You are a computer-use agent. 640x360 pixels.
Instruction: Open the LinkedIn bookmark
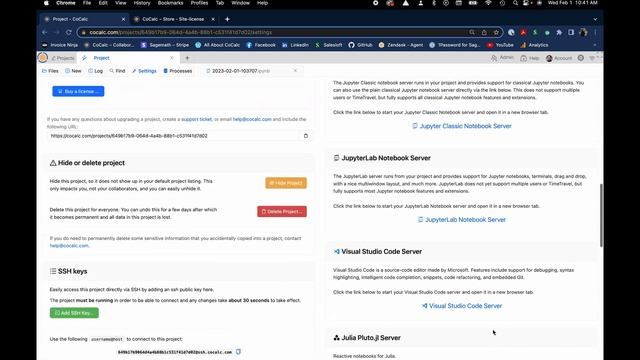(295, 45)
